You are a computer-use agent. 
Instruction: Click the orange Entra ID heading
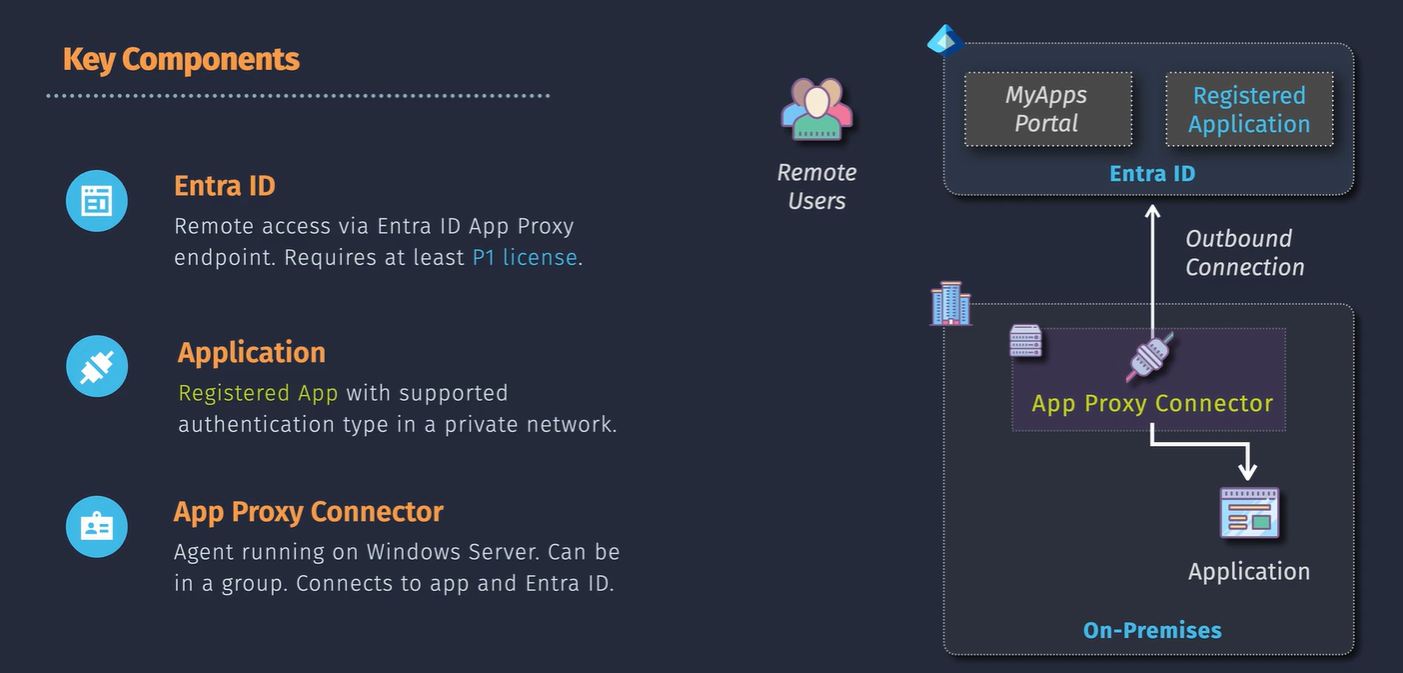[224, 186]
